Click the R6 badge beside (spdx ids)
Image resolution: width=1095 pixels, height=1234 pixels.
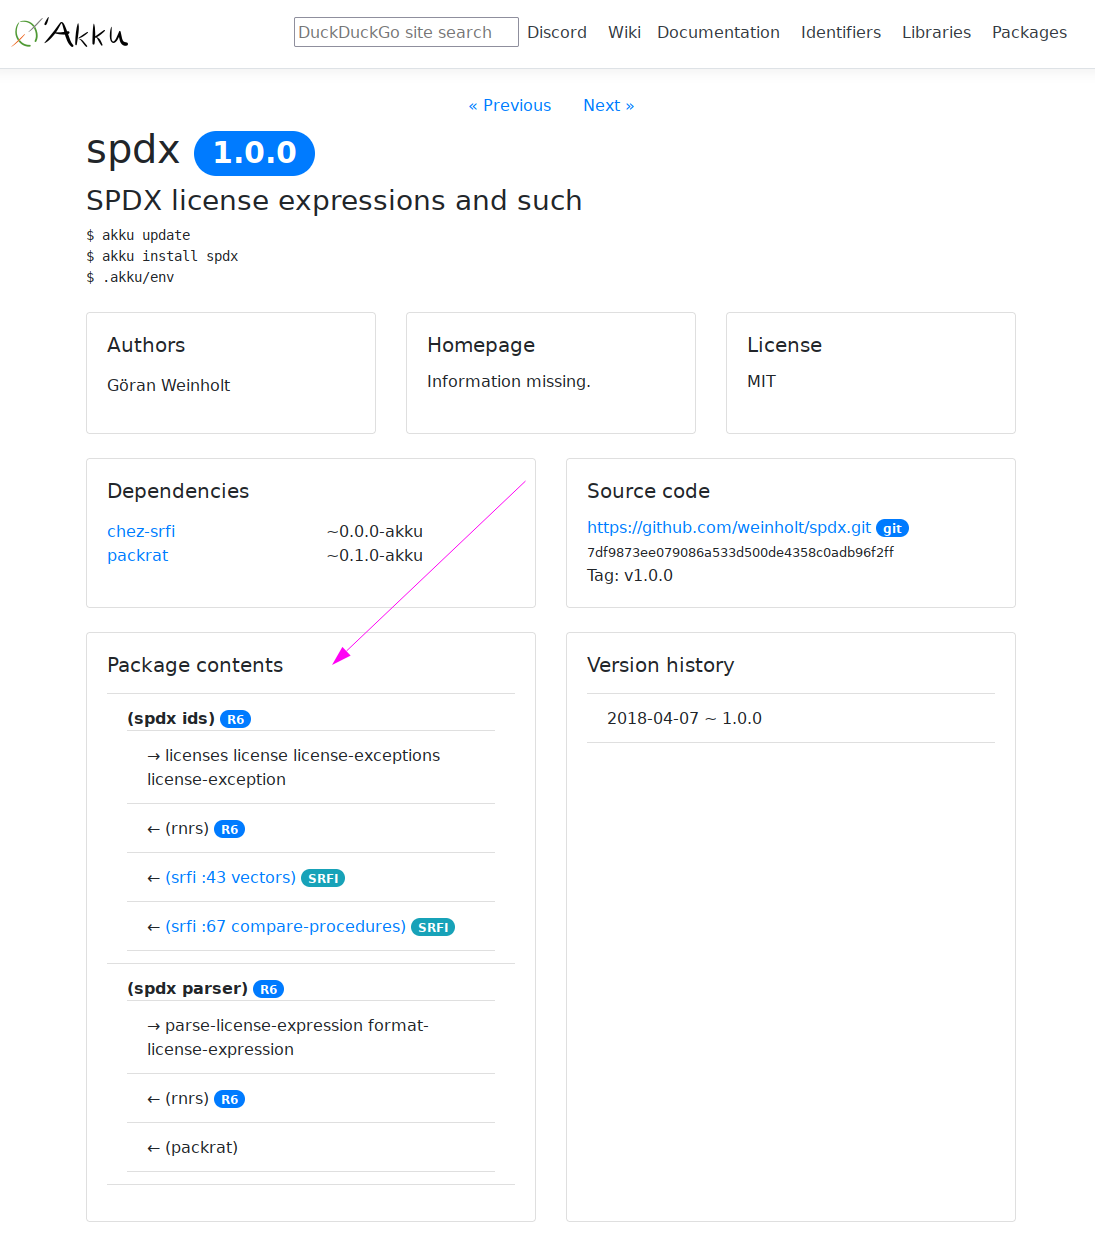(236, 718)
